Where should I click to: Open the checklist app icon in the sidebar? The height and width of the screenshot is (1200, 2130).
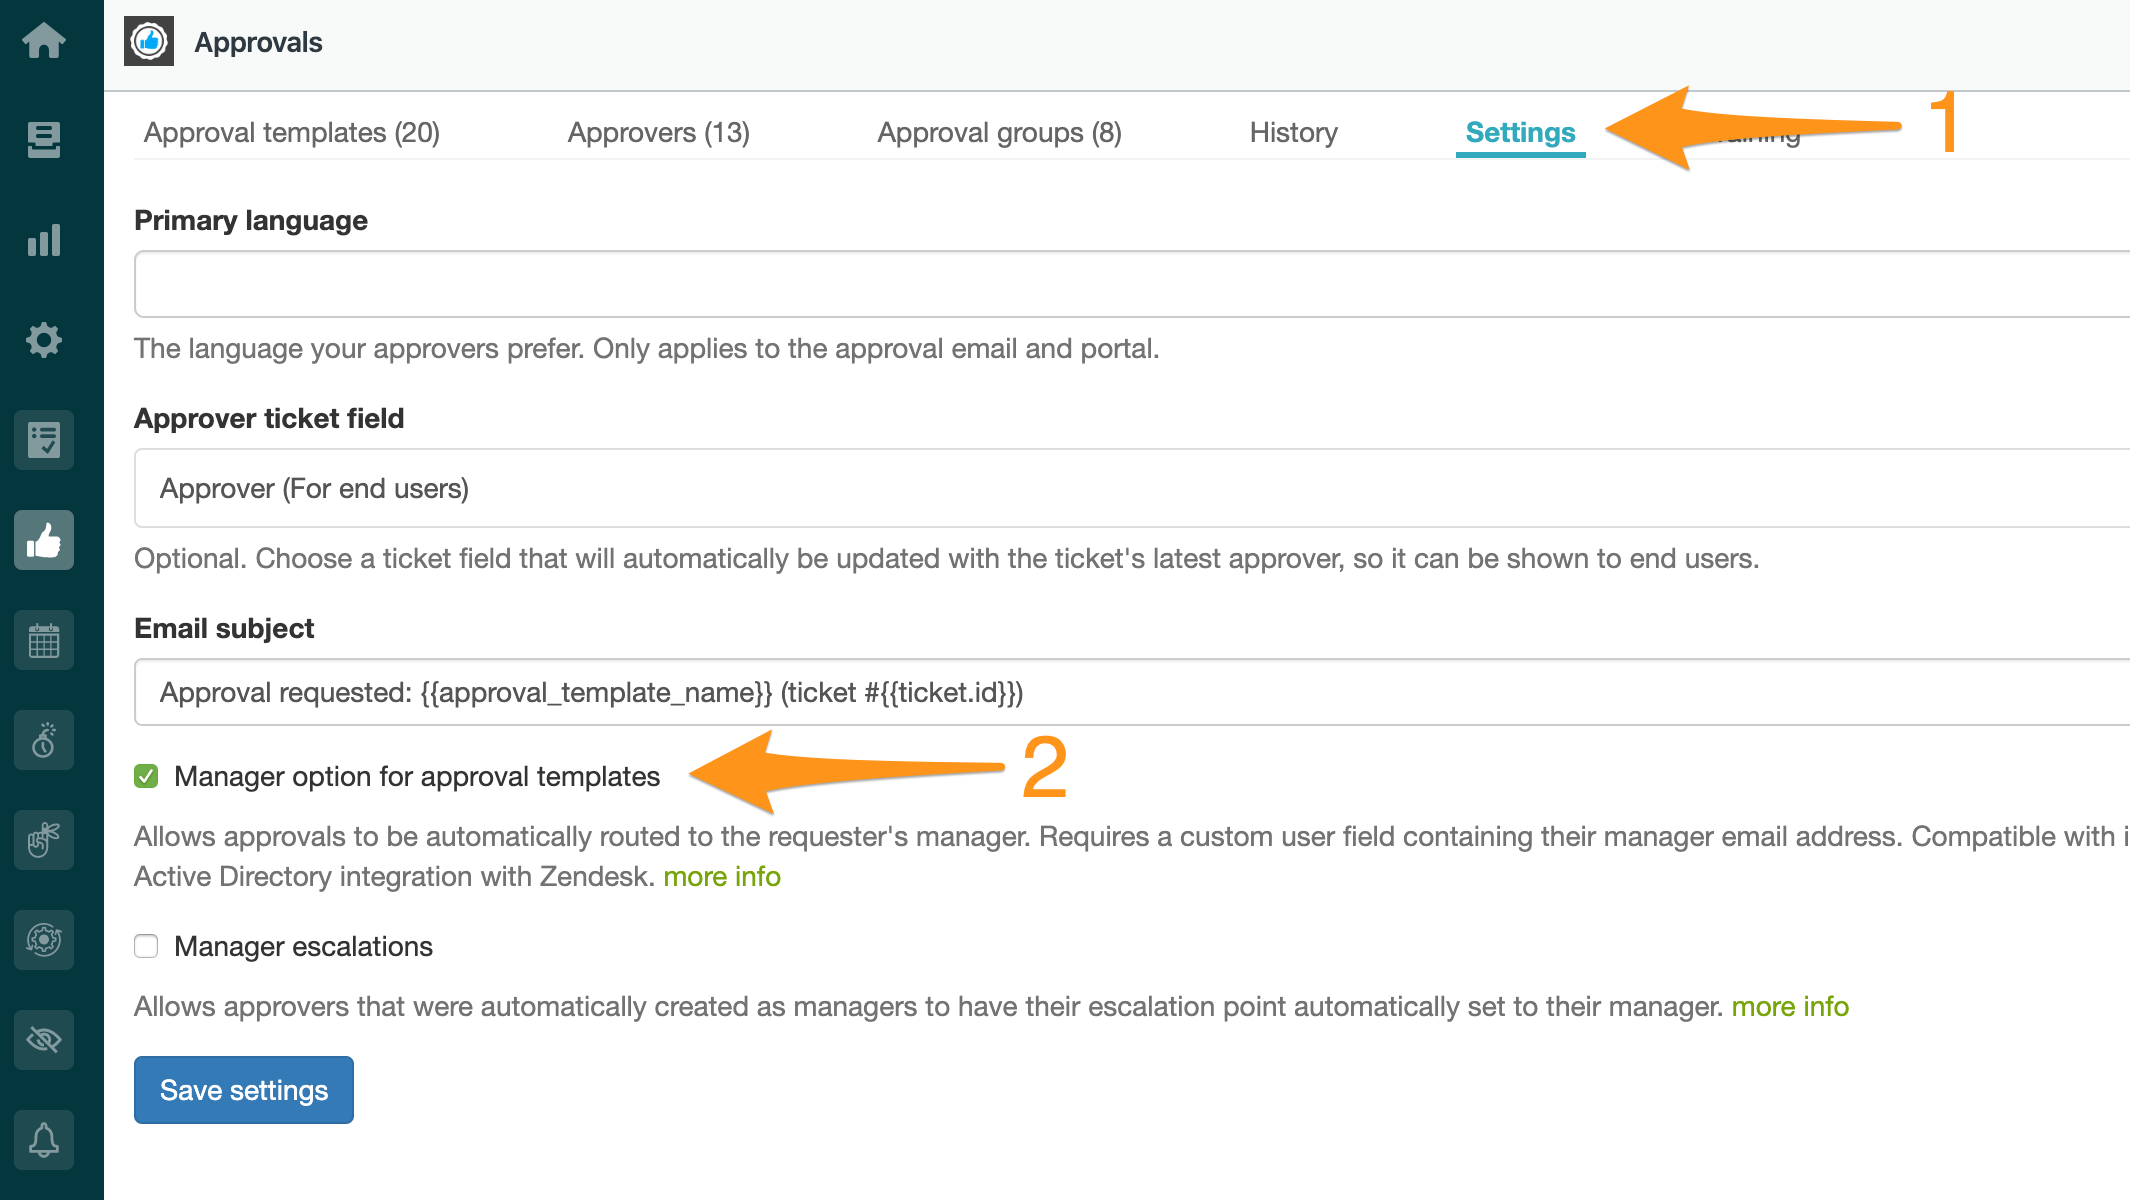[44, 440]
